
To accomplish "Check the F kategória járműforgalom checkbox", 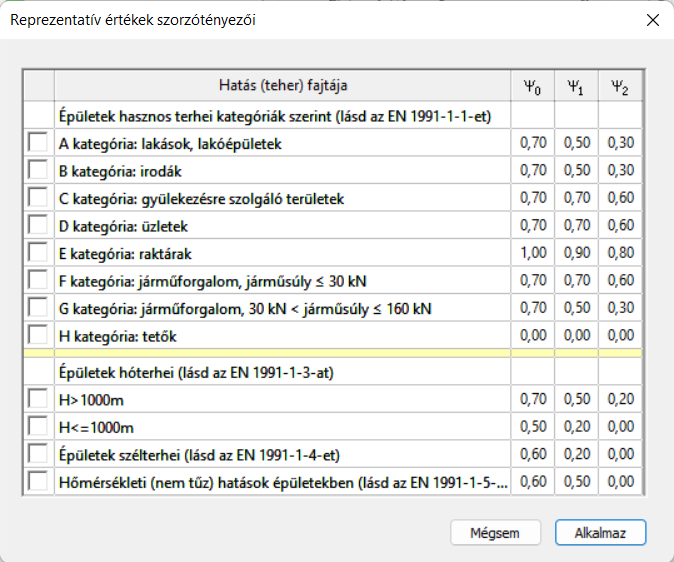I will pos(38,280).
